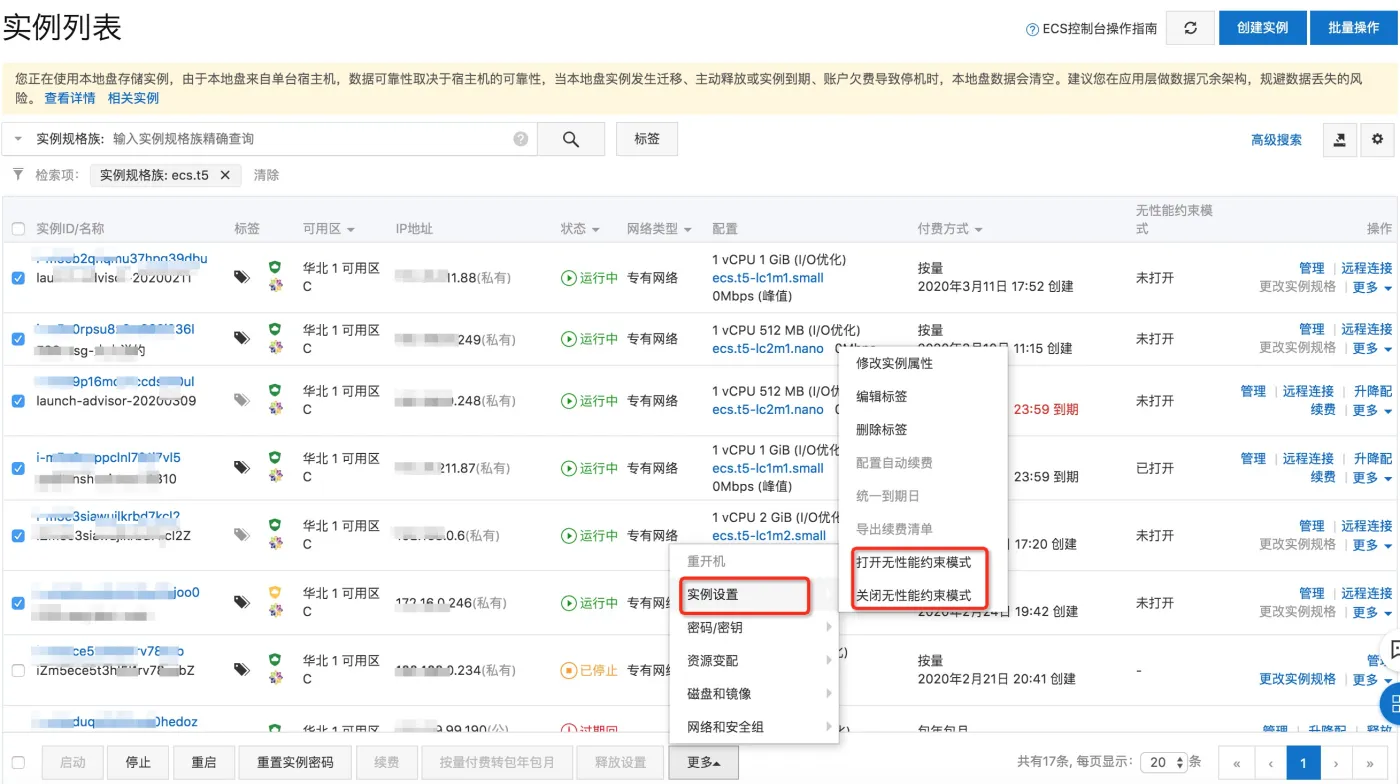Select 编辑标签 menu entry
Screen dimensions: 1400x784
click(881, 396)
